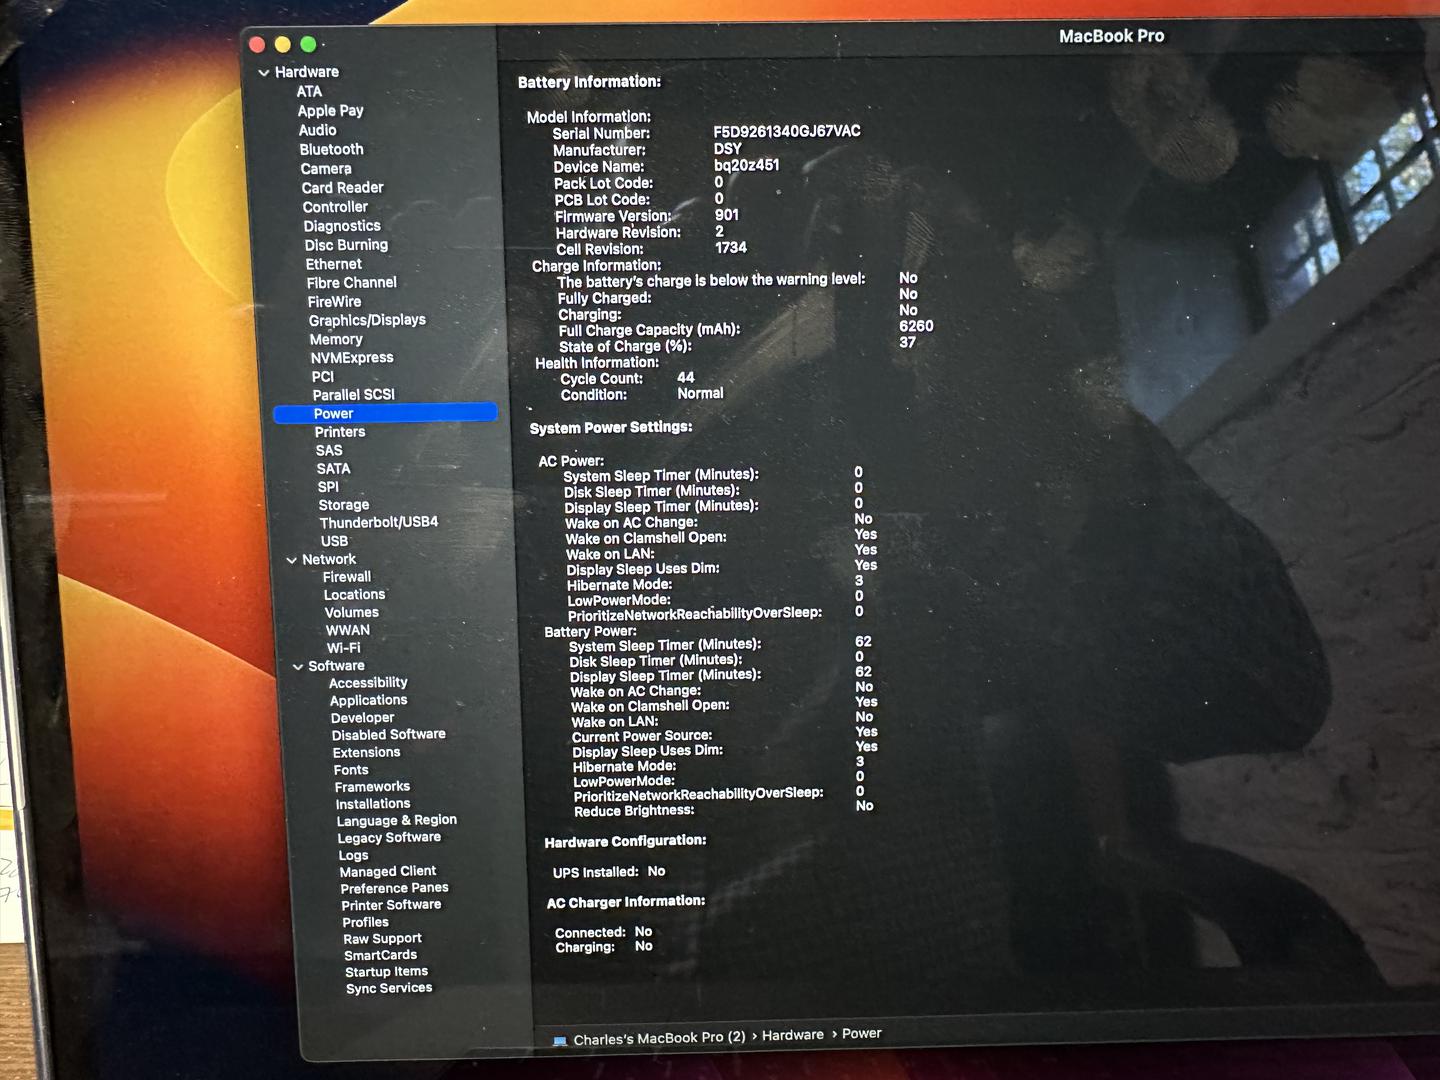Select Language & Region entry
Image resolution: width=1440 pixels, height=1080 pixels.
pos(397,821)
